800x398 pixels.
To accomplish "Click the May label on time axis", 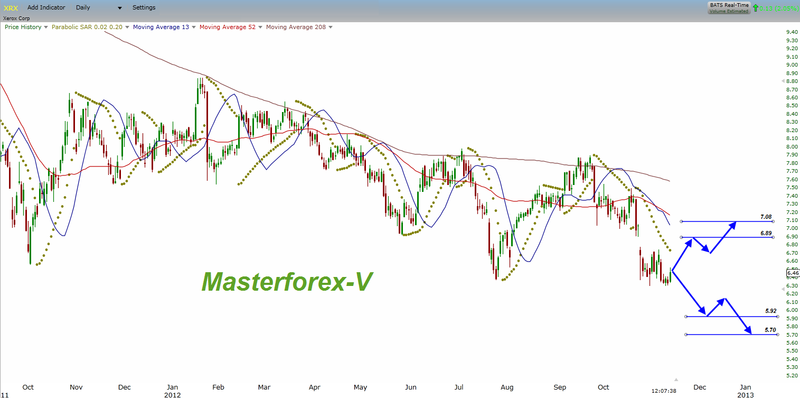I will [361, 387].
